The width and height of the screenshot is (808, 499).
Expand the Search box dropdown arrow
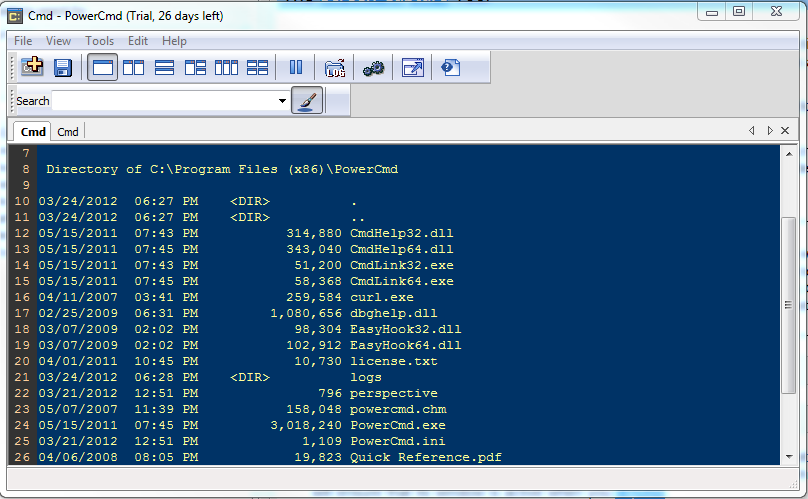click(x=282, y=101)
